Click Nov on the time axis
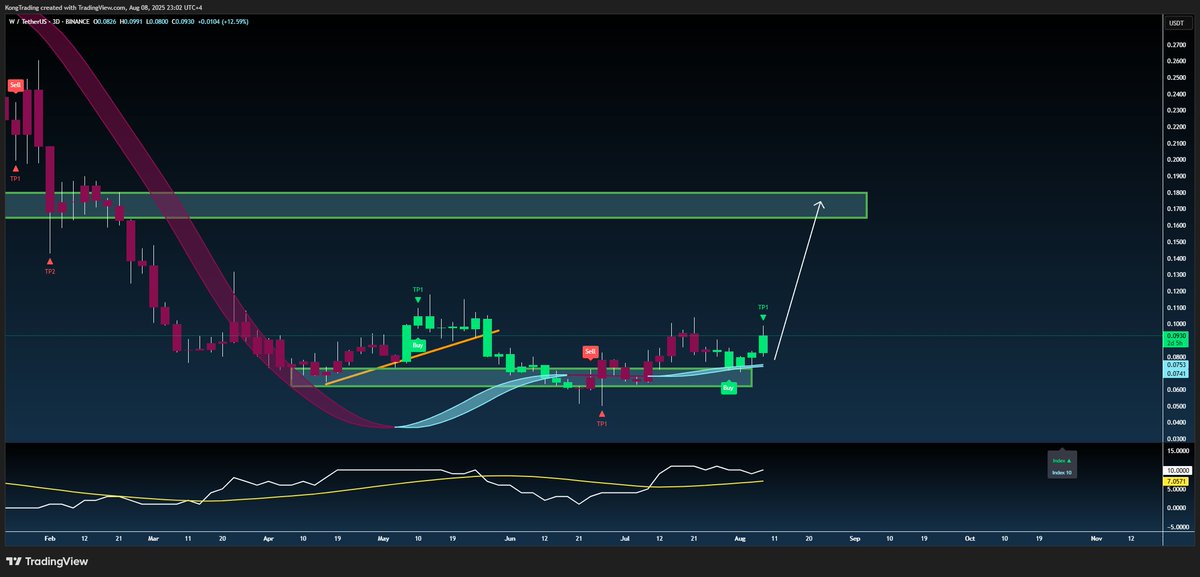 click(1096, 537)
